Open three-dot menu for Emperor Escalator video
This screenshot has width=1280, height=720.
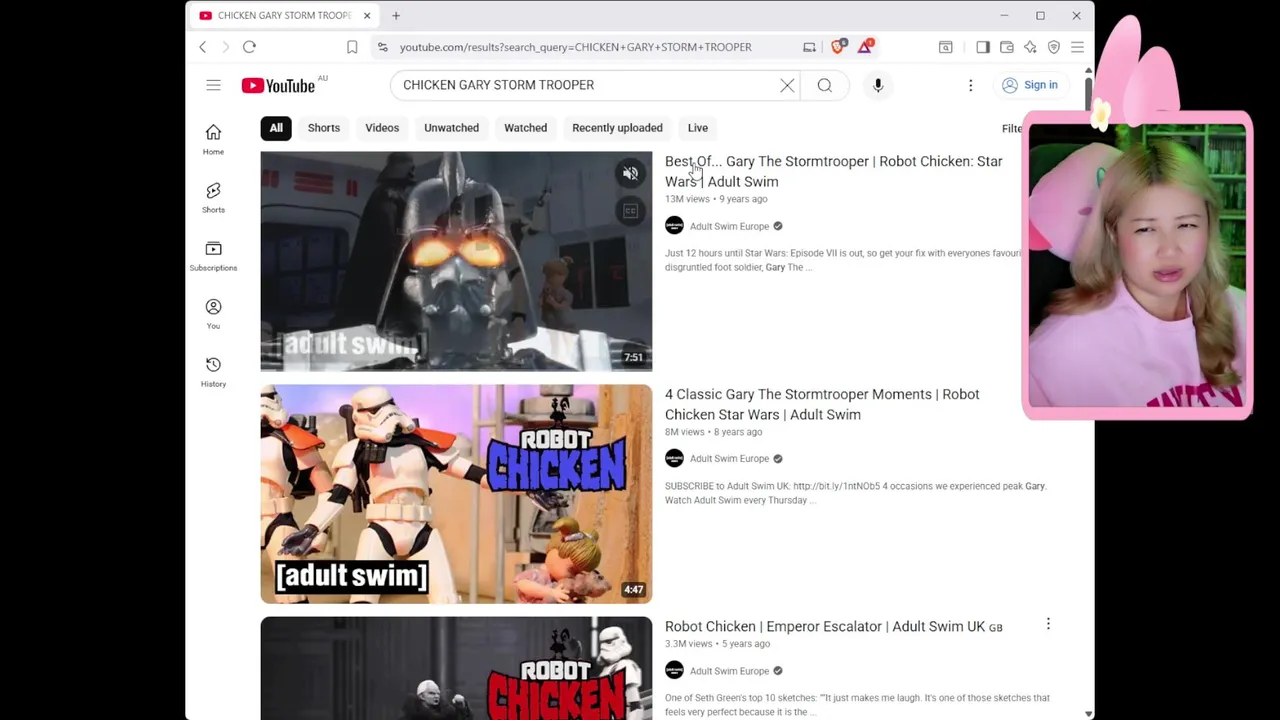point(1048,624)
